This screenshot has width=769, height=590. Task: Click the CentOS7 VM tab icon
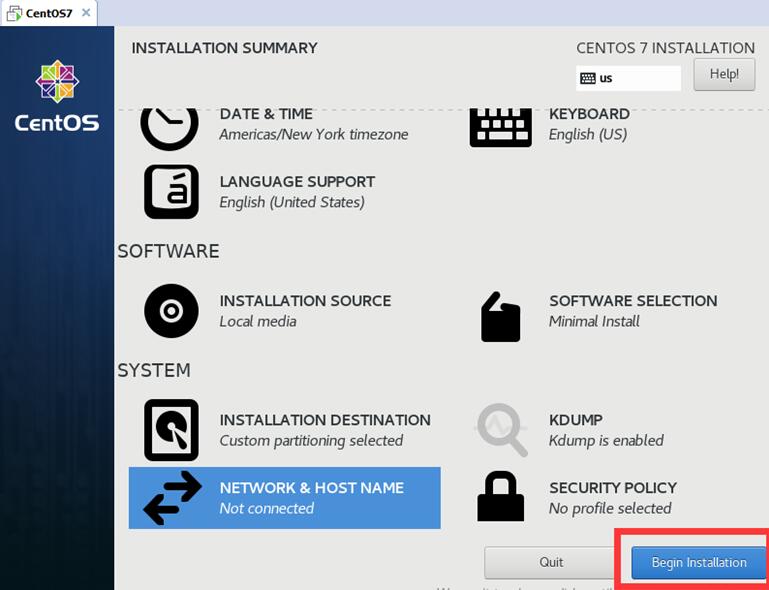click(x=14, y=13)
